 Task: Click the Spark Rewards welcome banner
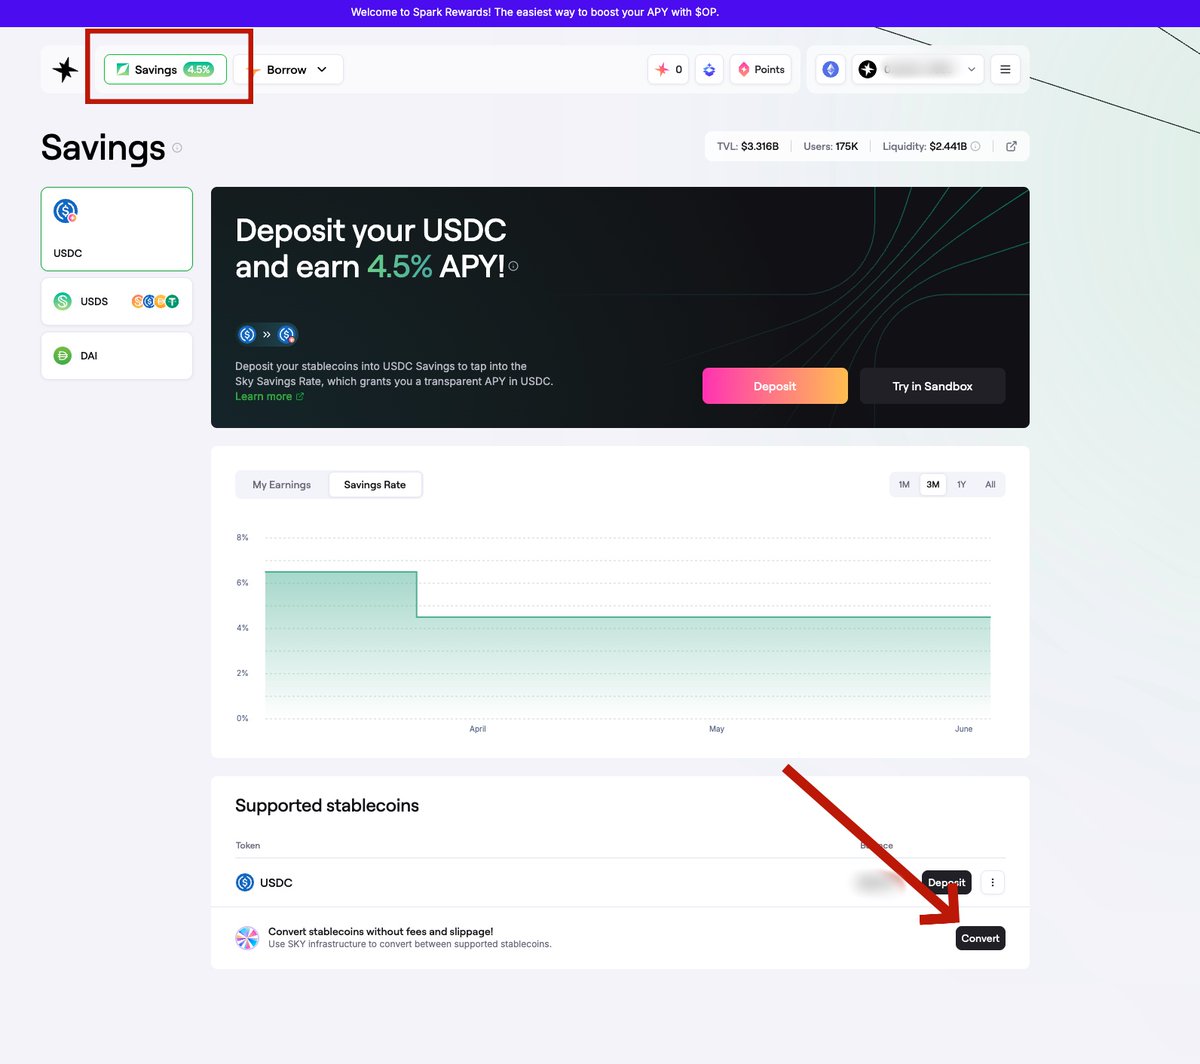click(535, 13)
